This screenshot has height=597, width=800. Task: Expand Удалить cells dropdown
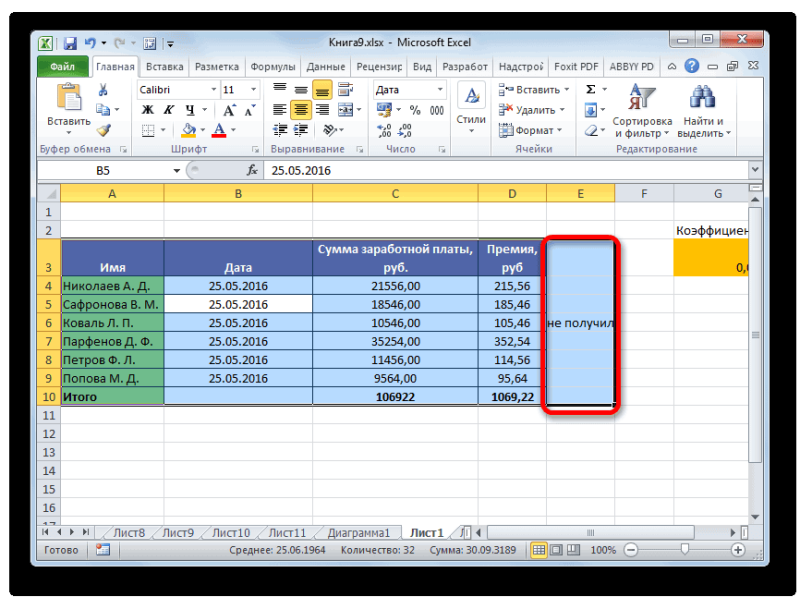click(562, 110)
